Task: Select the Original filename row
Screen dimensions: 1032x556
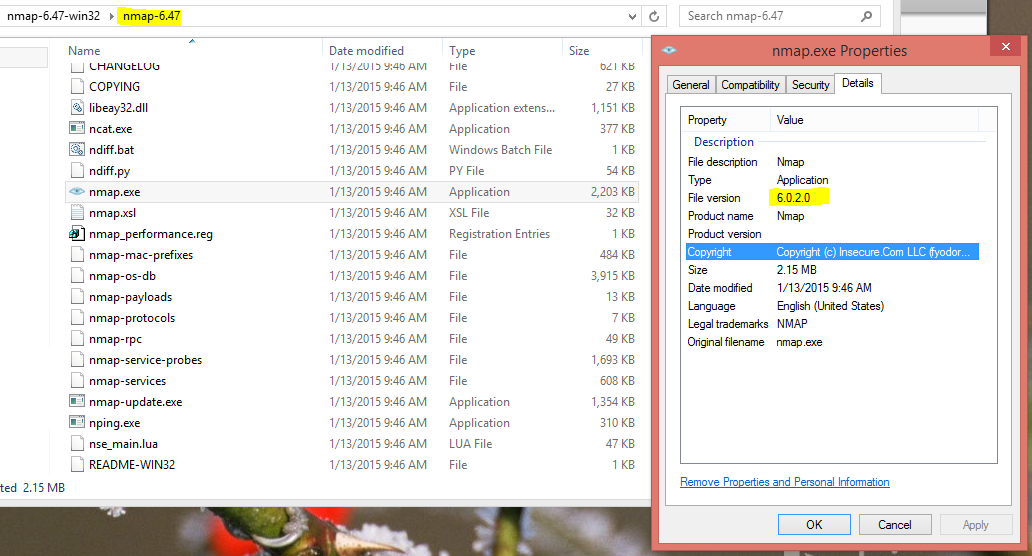Action: [x=832, y=342]
